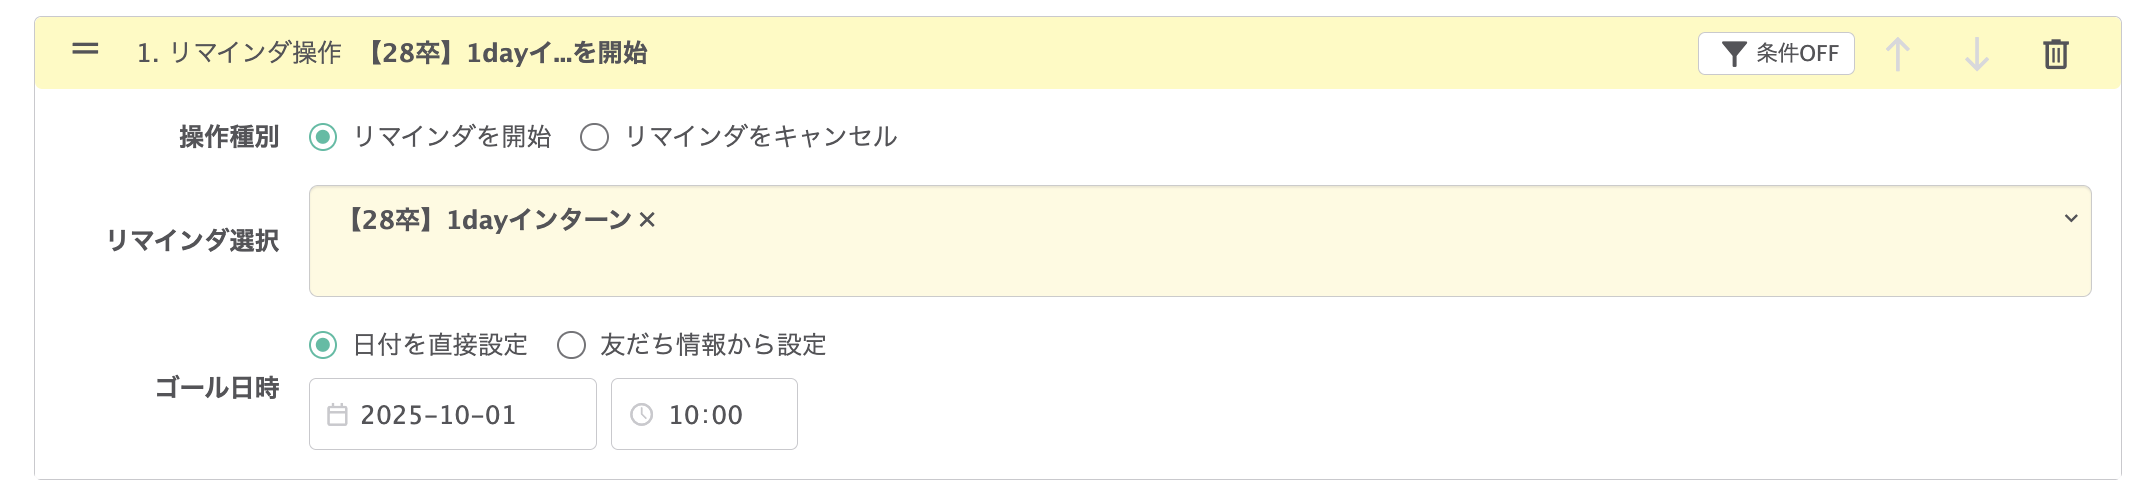Screen dimensions: 2154x500
Task: Click the 10:00 time input
Action: [x=716, y=415]
